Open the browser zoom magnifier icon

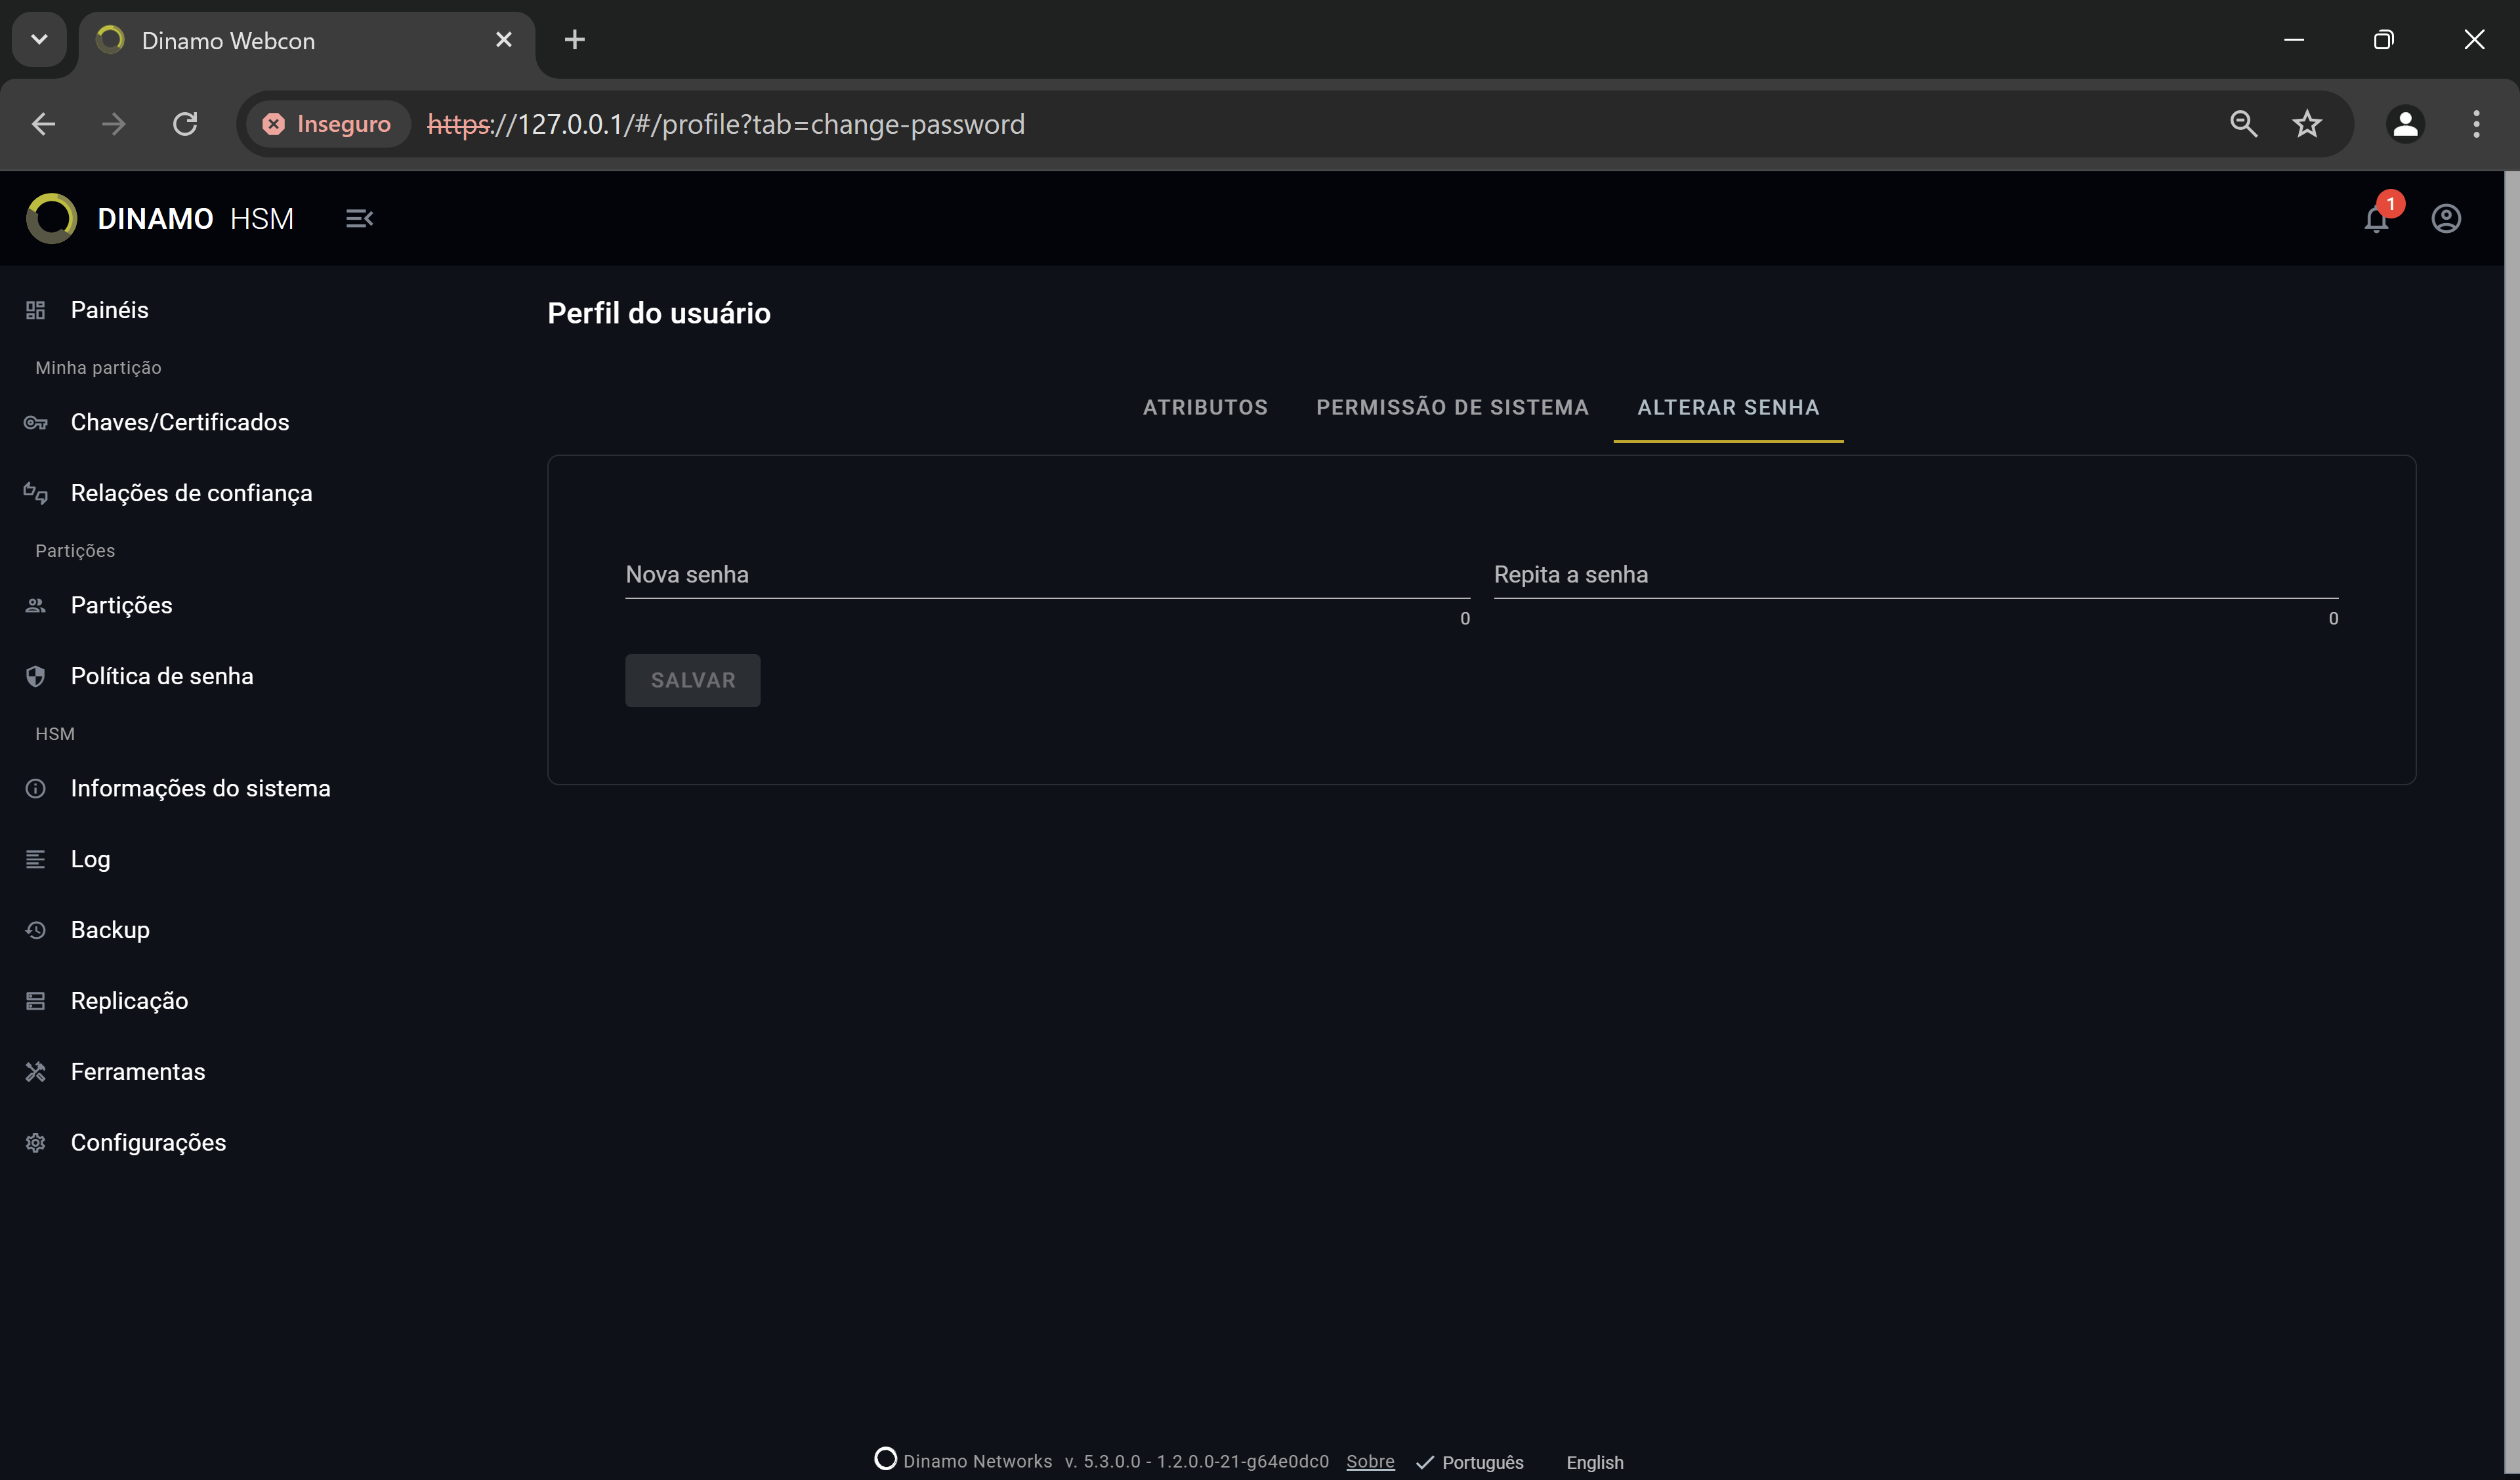[x=2244, y=124]
